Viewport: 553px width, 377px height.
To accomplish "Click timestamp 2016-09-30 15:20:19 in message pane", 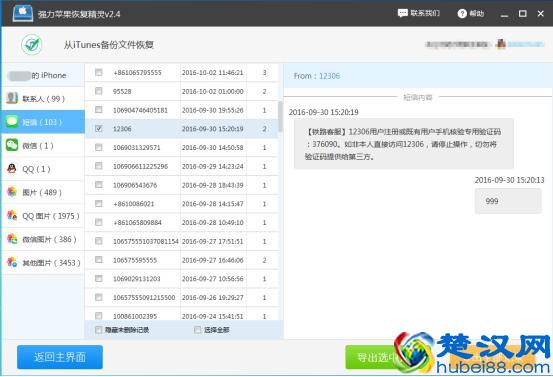I will [x=324, y=112].
